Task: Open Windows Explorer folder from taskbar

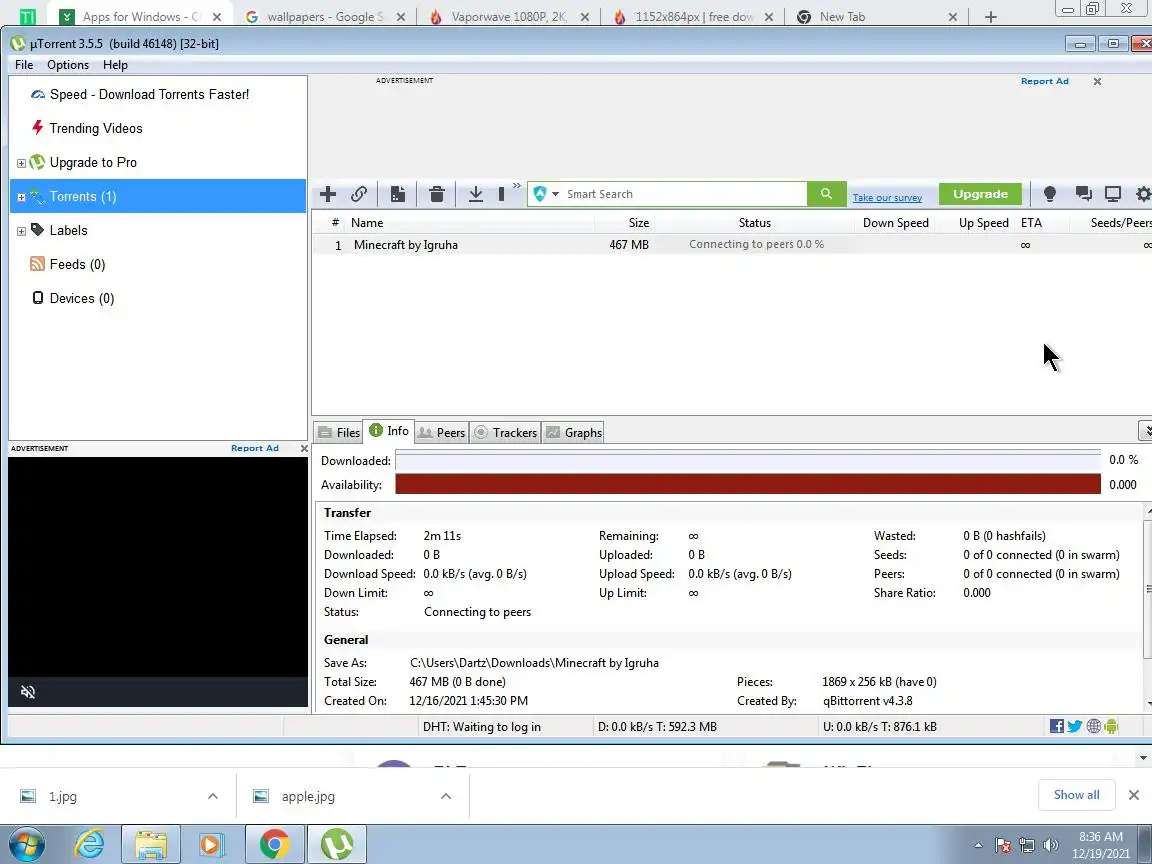Action: 150,844
